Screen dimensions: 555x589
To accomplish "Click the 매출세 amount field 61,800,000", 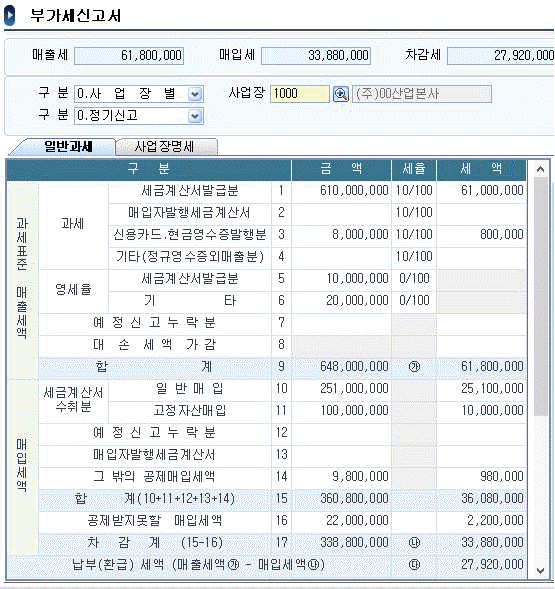I will [x=129, y=56].
